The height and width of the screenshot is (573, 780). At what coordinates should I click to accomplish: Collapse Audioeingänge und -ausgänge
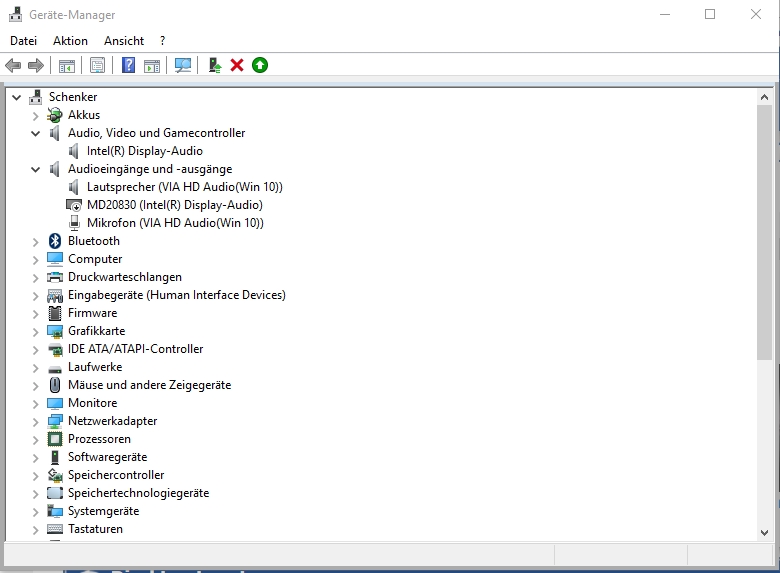coord(35,170)
